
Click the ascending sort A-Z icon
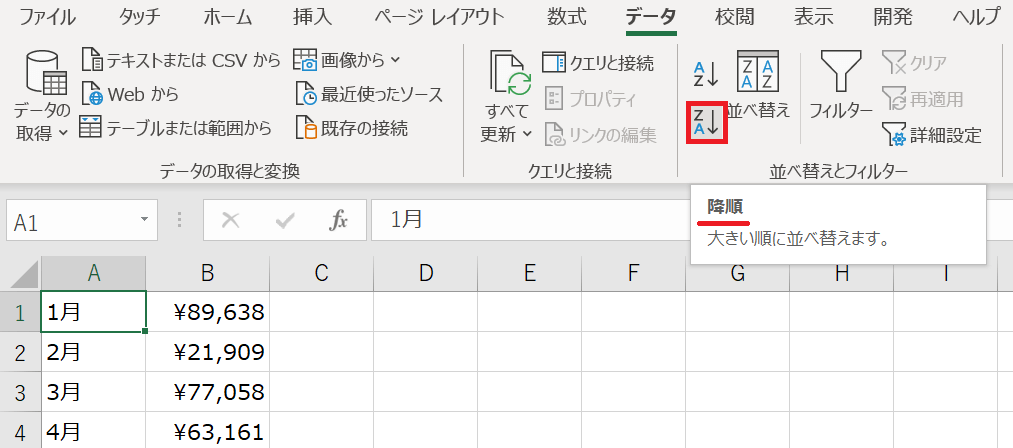[x=706, y=72]
